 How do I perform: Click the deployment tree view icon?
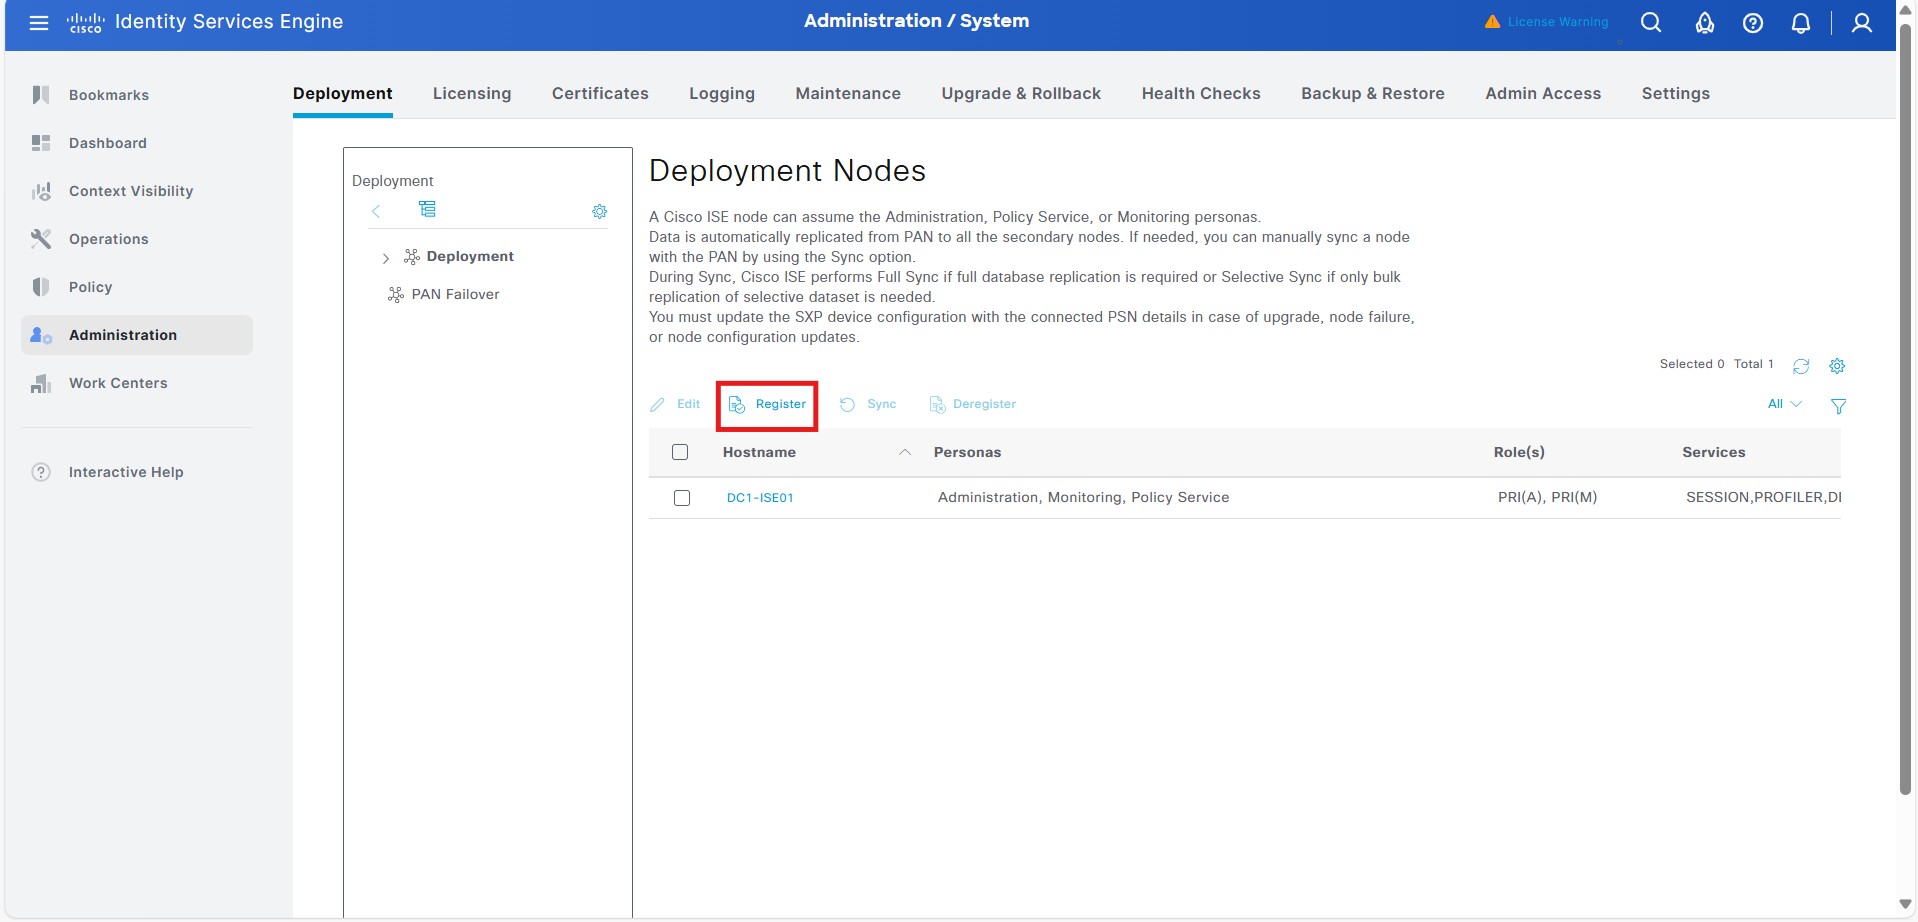pyautogui.click(x=427, y=209)
